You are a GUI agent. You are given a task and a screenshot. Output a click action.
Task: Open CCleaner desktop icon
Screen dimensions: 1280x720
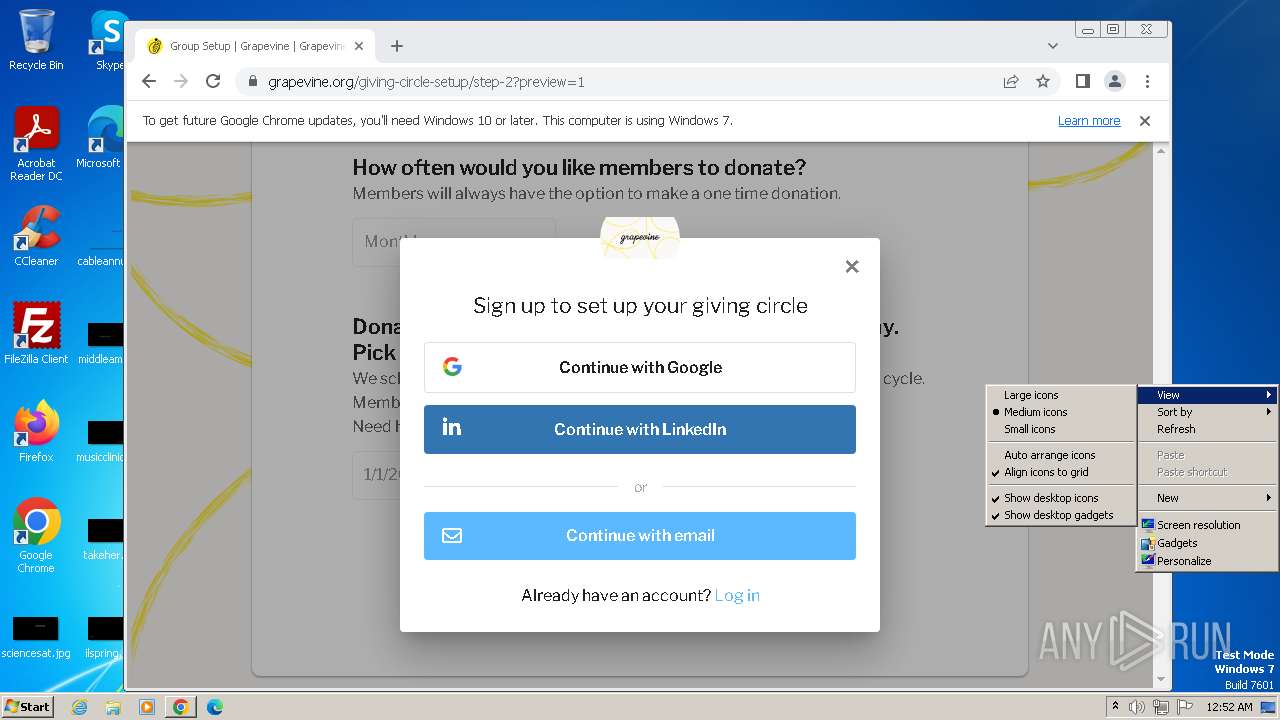[x=36, y=236]
